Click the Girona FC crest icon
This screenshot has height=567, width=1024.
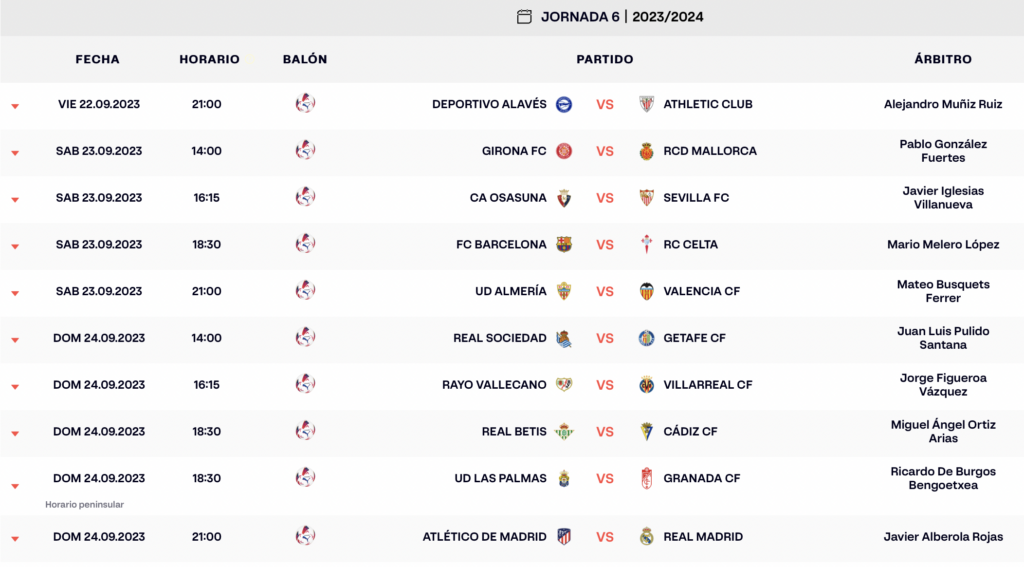[564, 151]
